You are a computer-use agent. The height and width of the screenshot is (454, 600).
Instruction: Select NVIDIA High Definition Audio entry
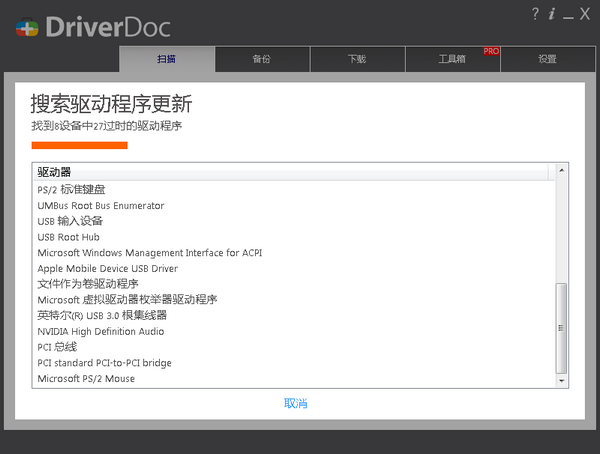click(x=101, y=331)
